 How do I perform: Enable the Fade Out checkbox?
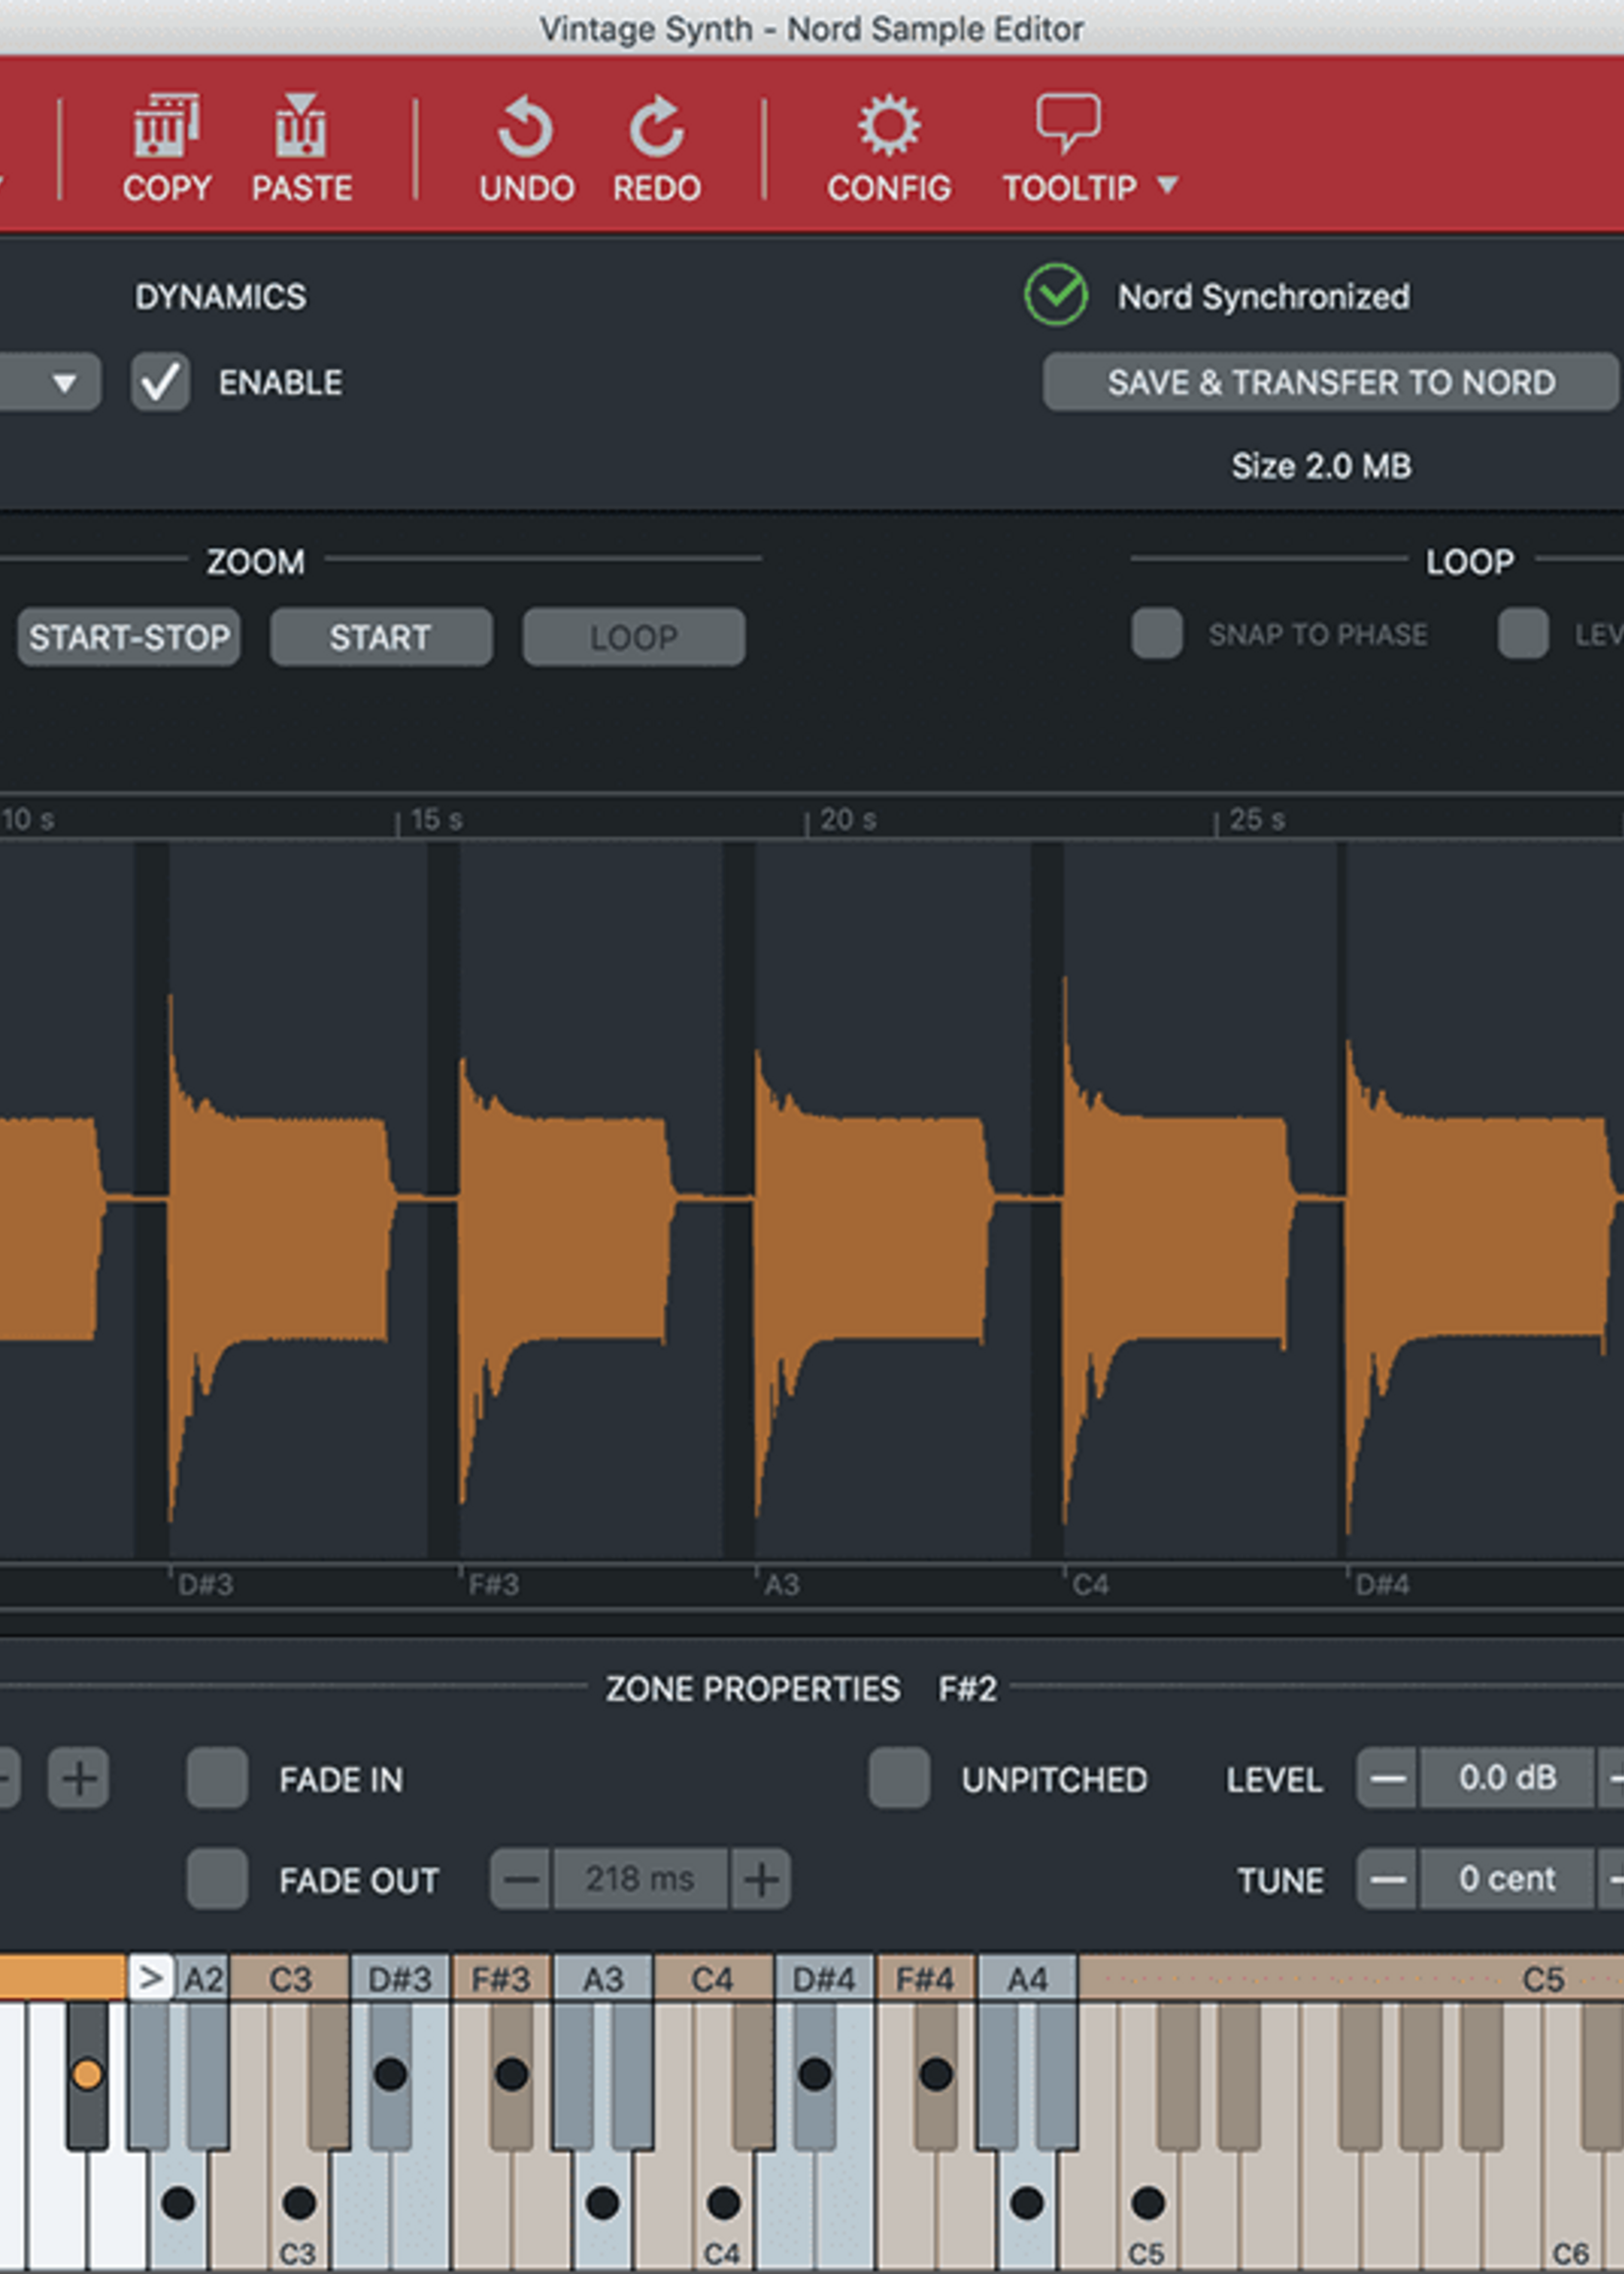[x=217, y=1880]
